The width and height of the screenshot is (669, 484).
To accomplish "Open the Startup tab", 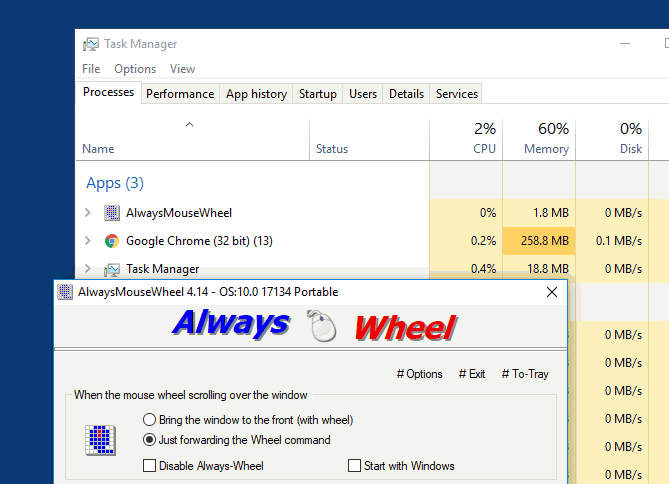I will coord(318,94).
